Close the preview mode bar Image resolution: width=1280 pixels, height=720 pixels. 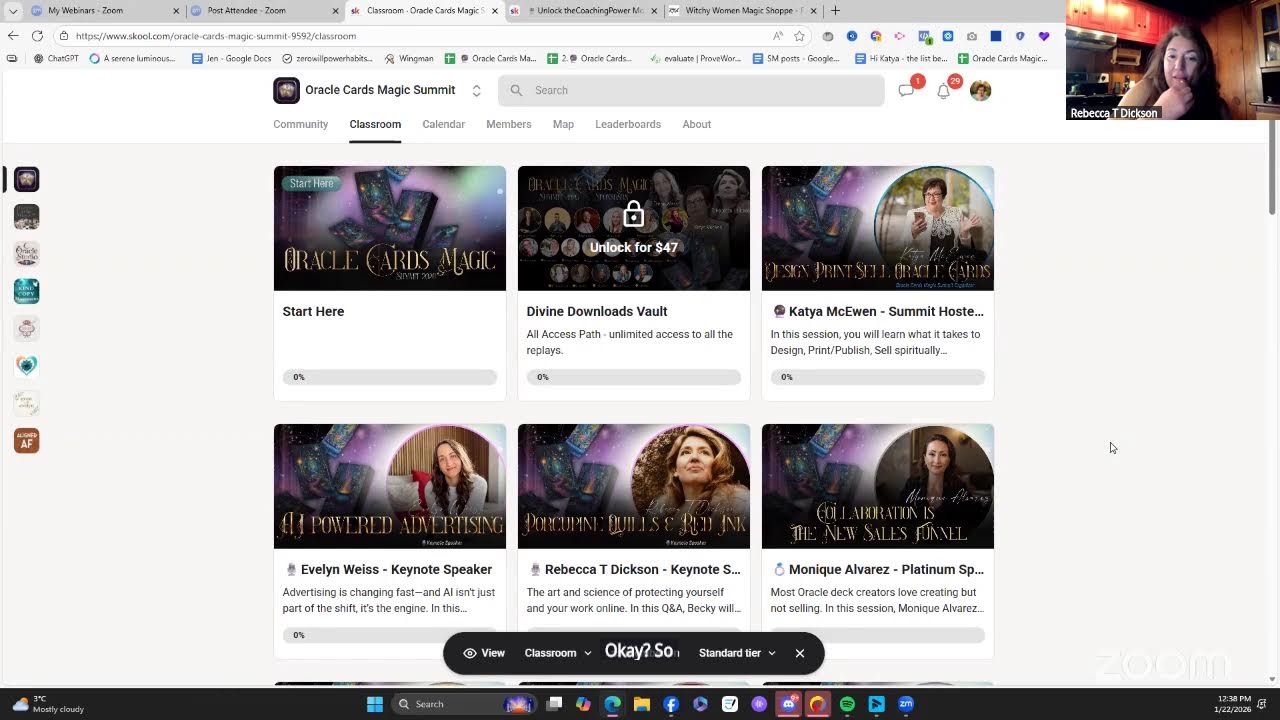click(x=799, y=653)
